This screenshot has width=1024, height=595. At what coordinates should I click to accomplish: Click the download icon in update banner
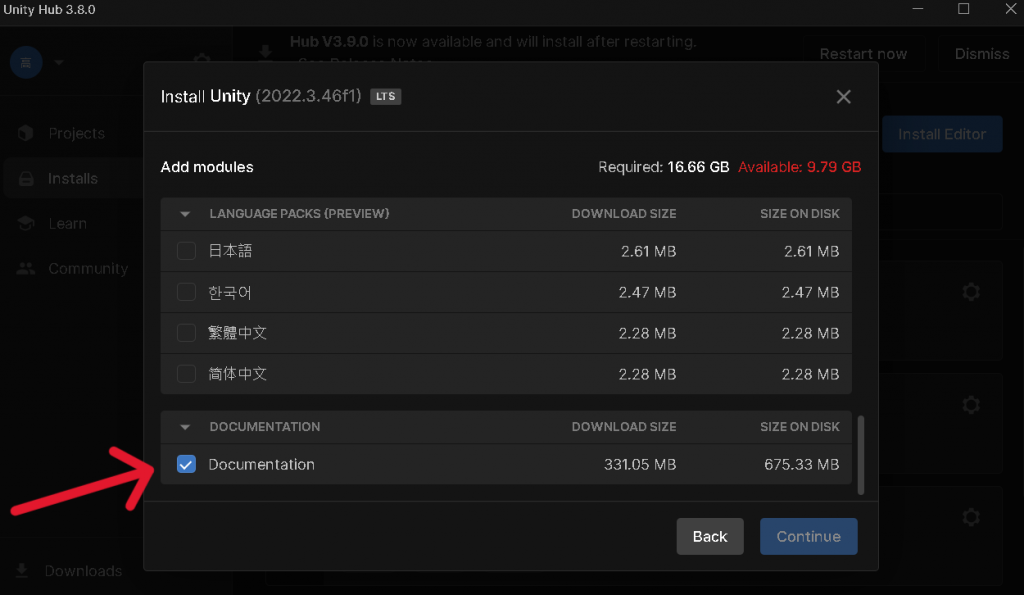(265, 52)
